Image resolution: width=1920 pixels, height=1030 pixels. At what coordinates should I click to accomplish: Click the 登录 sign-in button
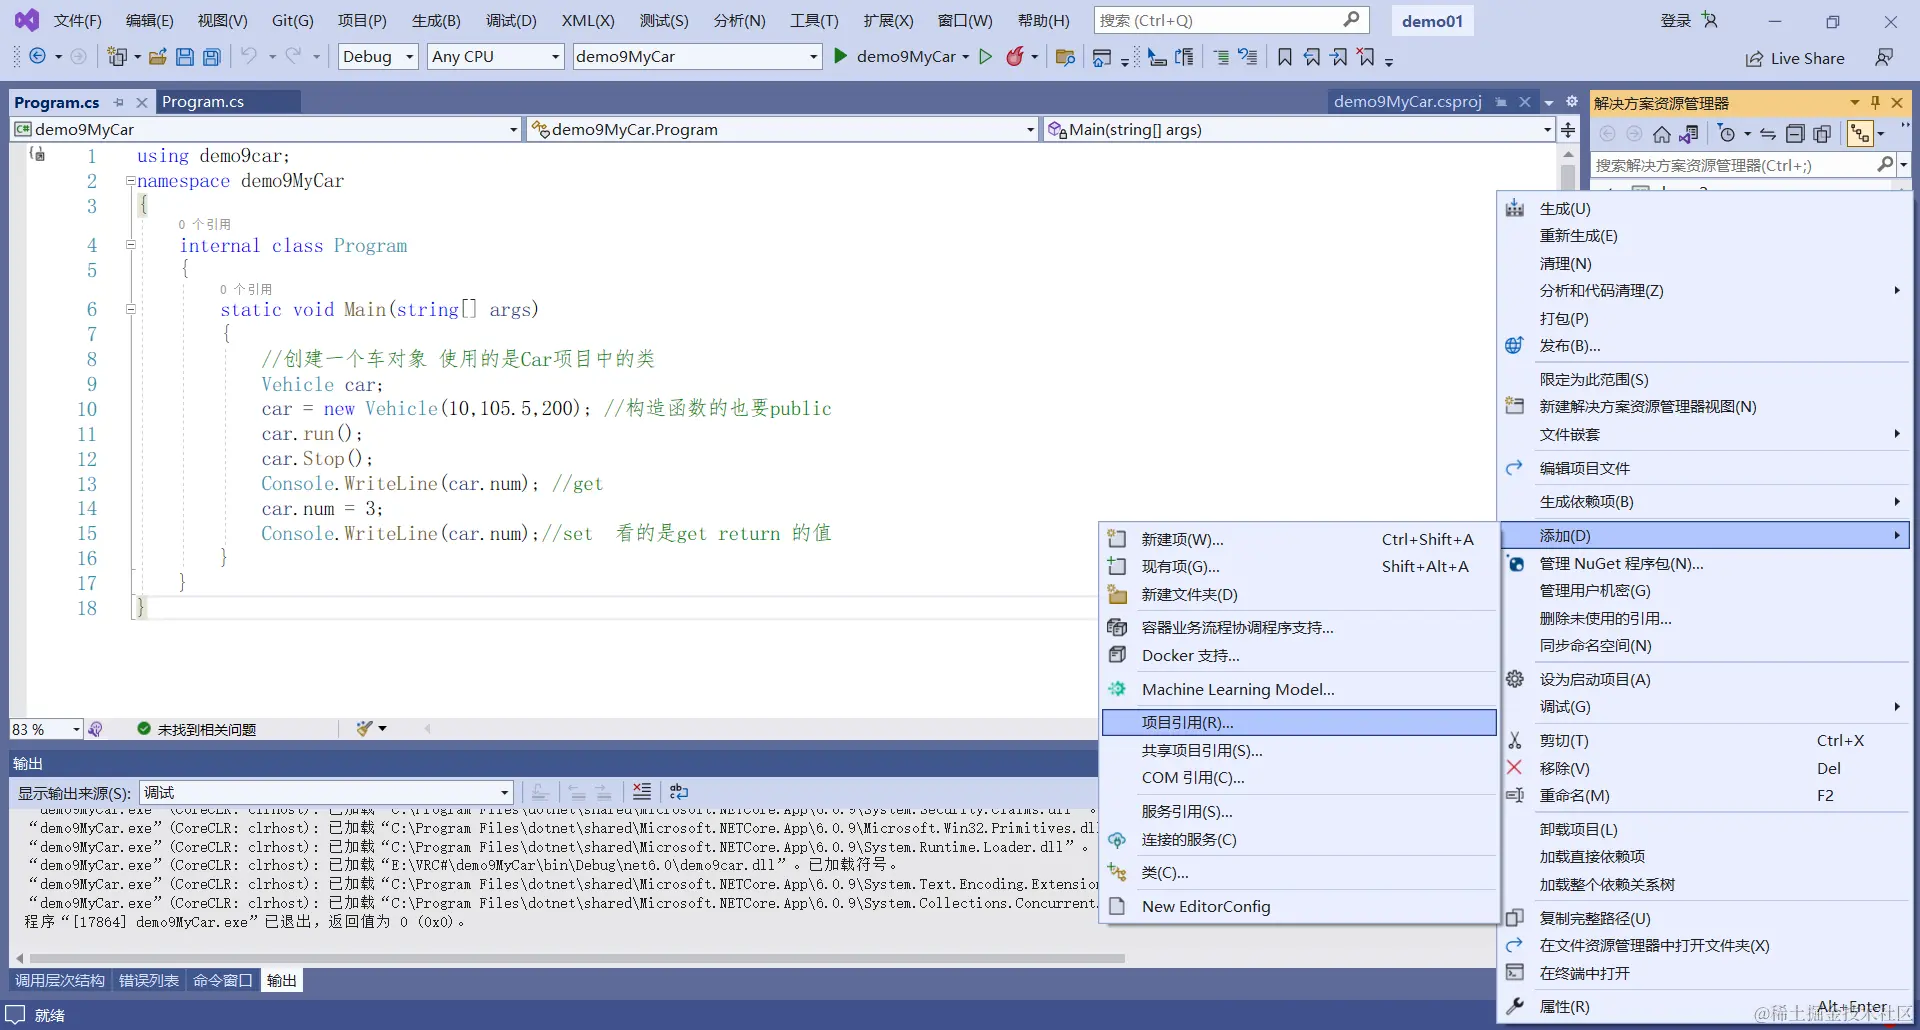[1676, 21]
